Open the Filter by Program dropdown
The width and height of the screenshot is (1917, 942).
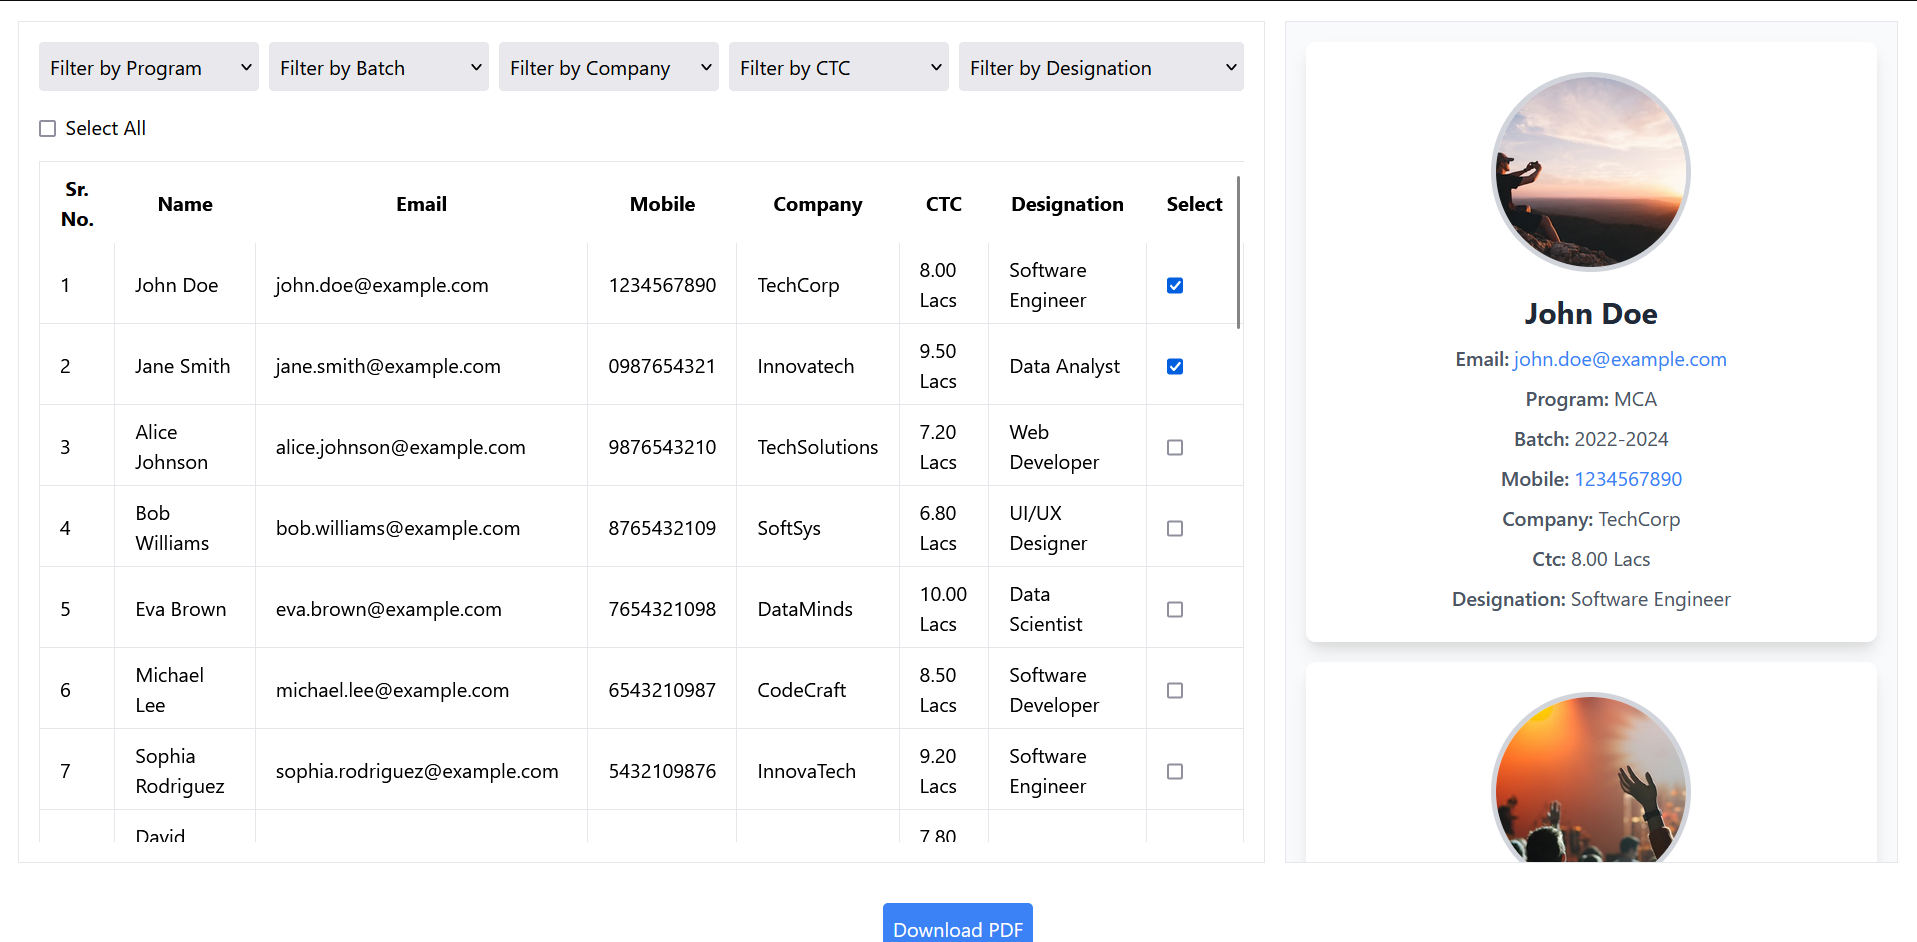pyautogui.click(x=149, y=67)
